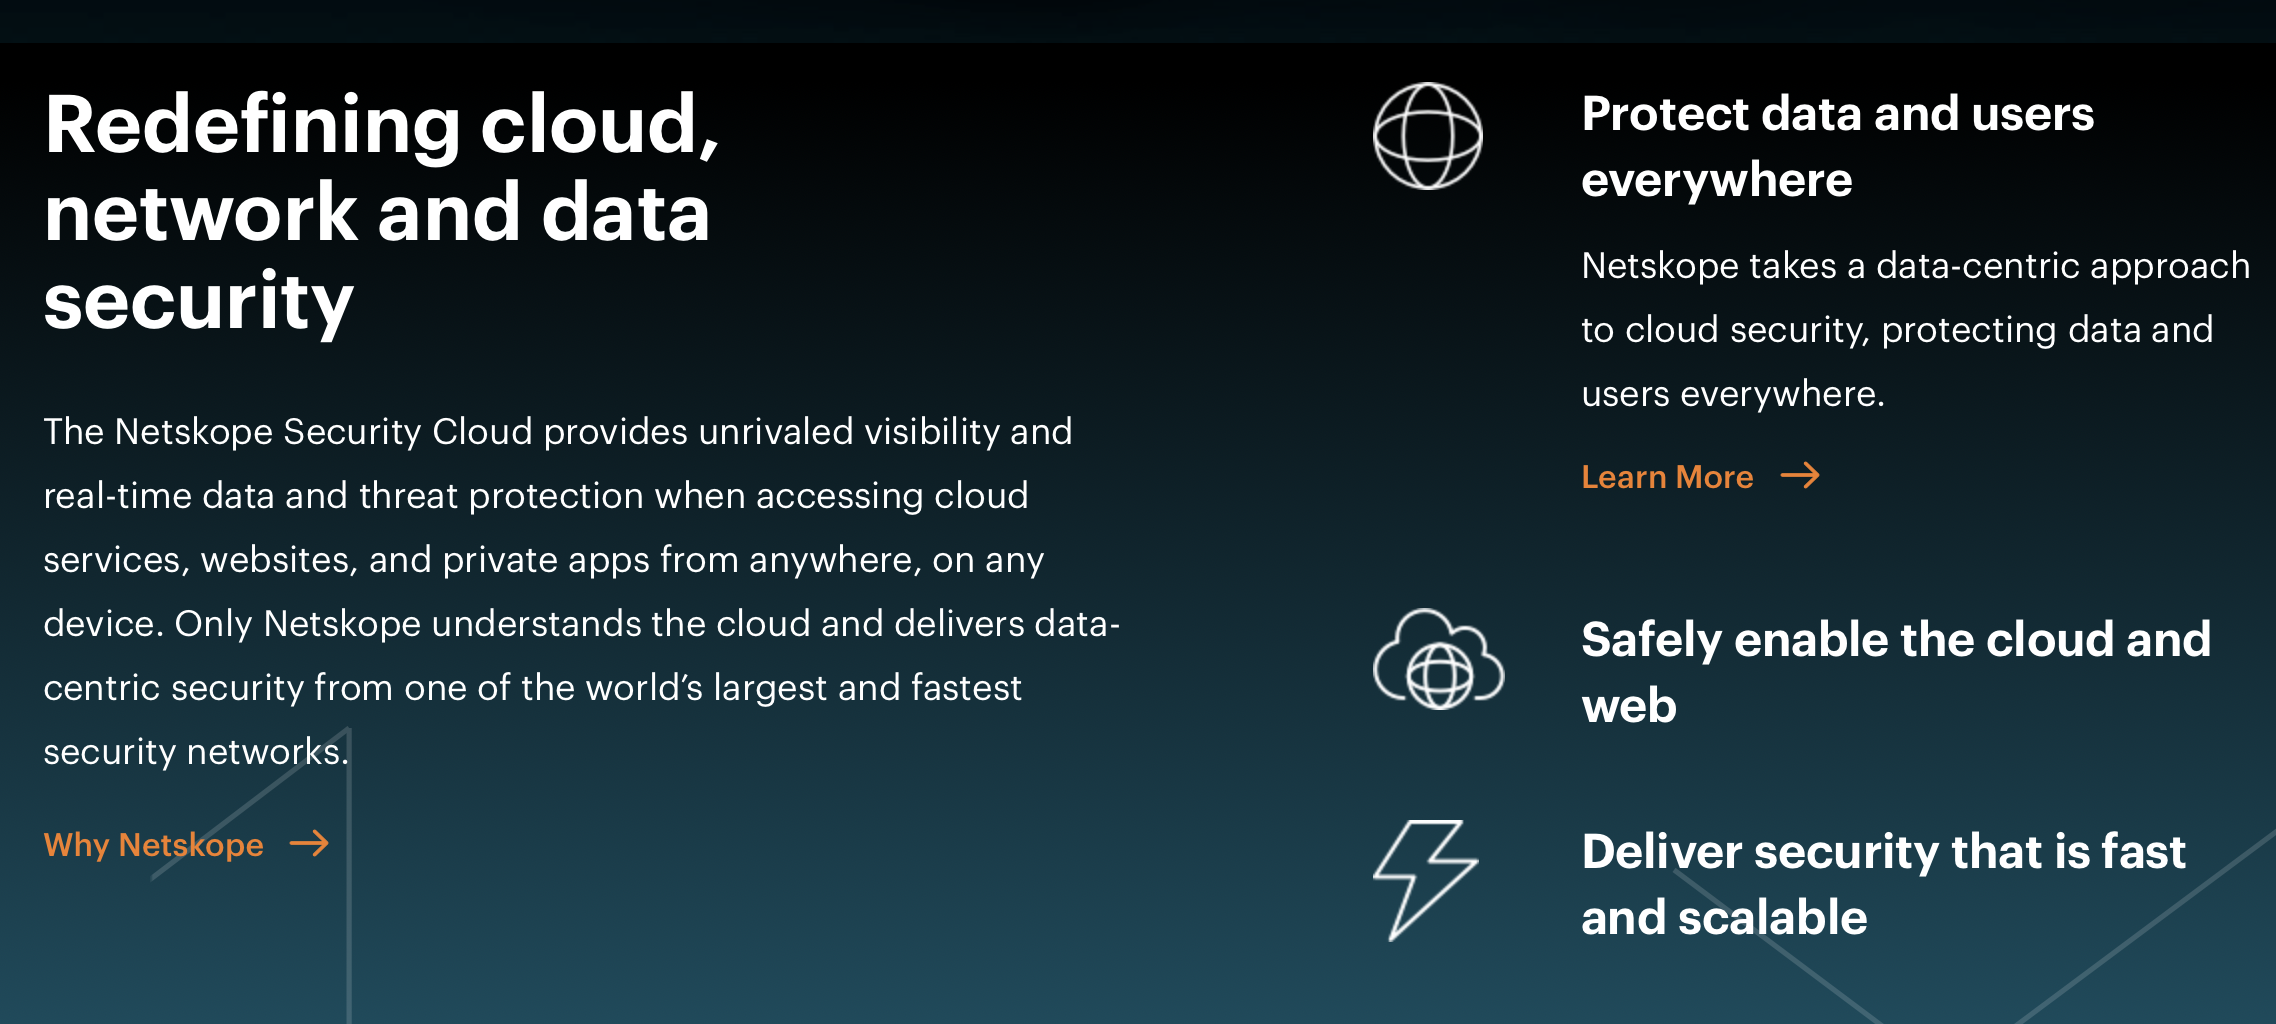Click the paragraph starting The Netskope Security Cloud
The height and width of the screenshot is (1024, 2276).
pyautogui.click(x=581, y=591)
